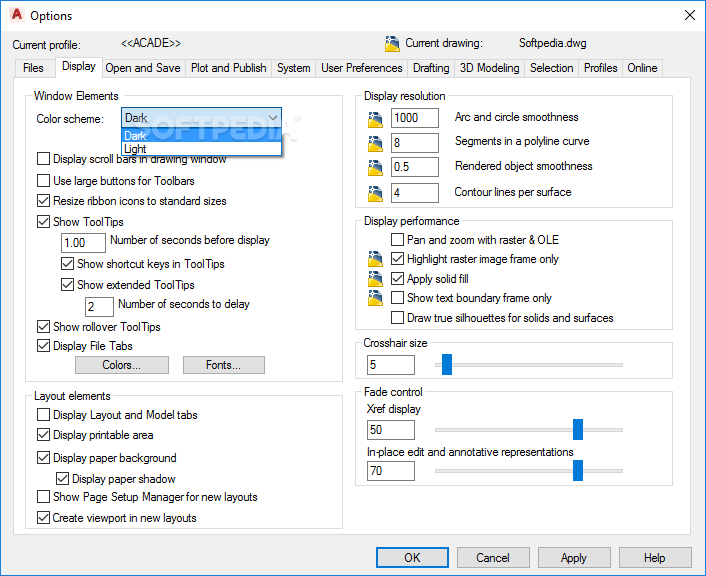Uncheck Show rollover ToolTips
The image size is (706, 576).
pyautogui.click(x=43, y=327)
